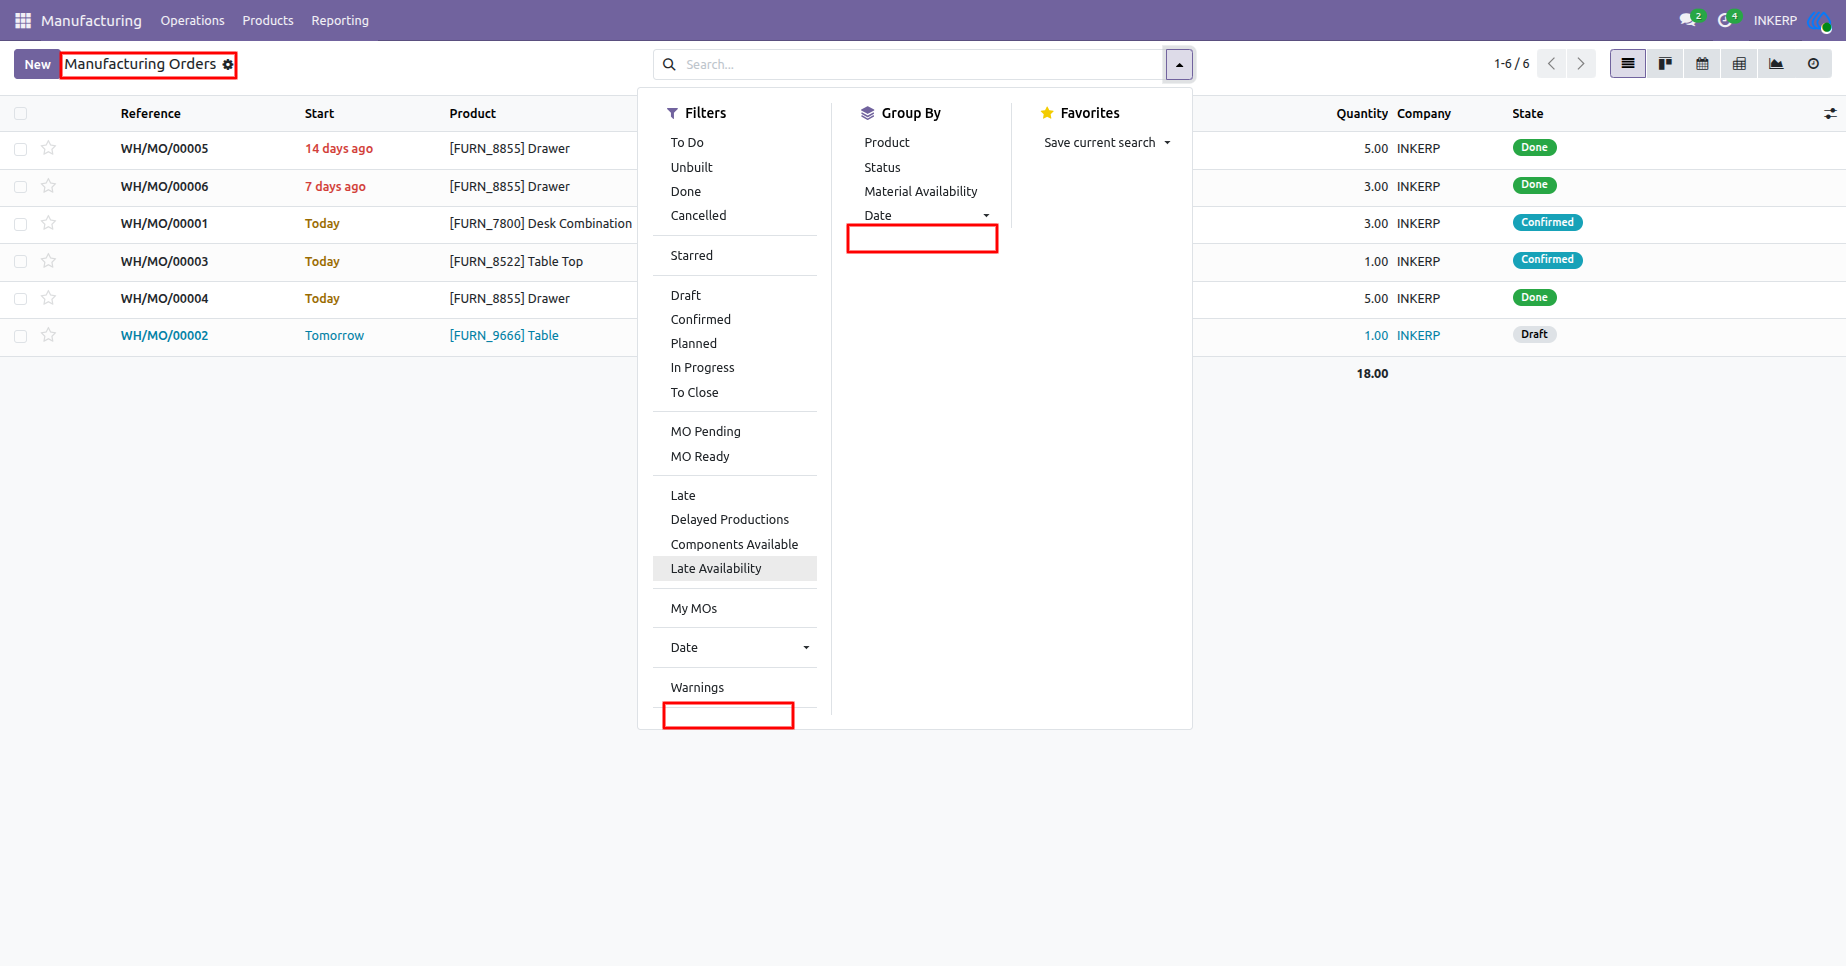Collapse the search options dropdown toggle
The image size is (1846, 966).
[1179, 65]
